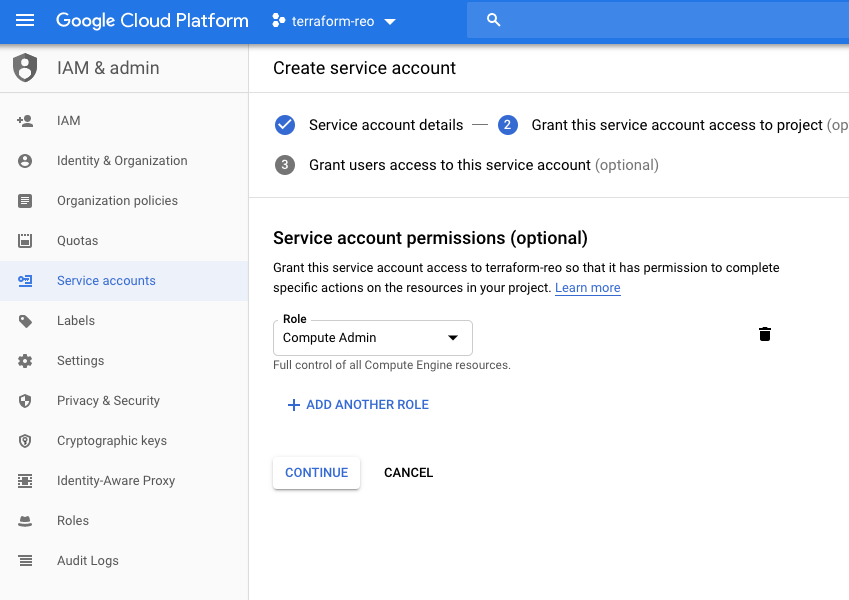
Task: Click the IAM & admin shield icon
Action: point(25,68)
